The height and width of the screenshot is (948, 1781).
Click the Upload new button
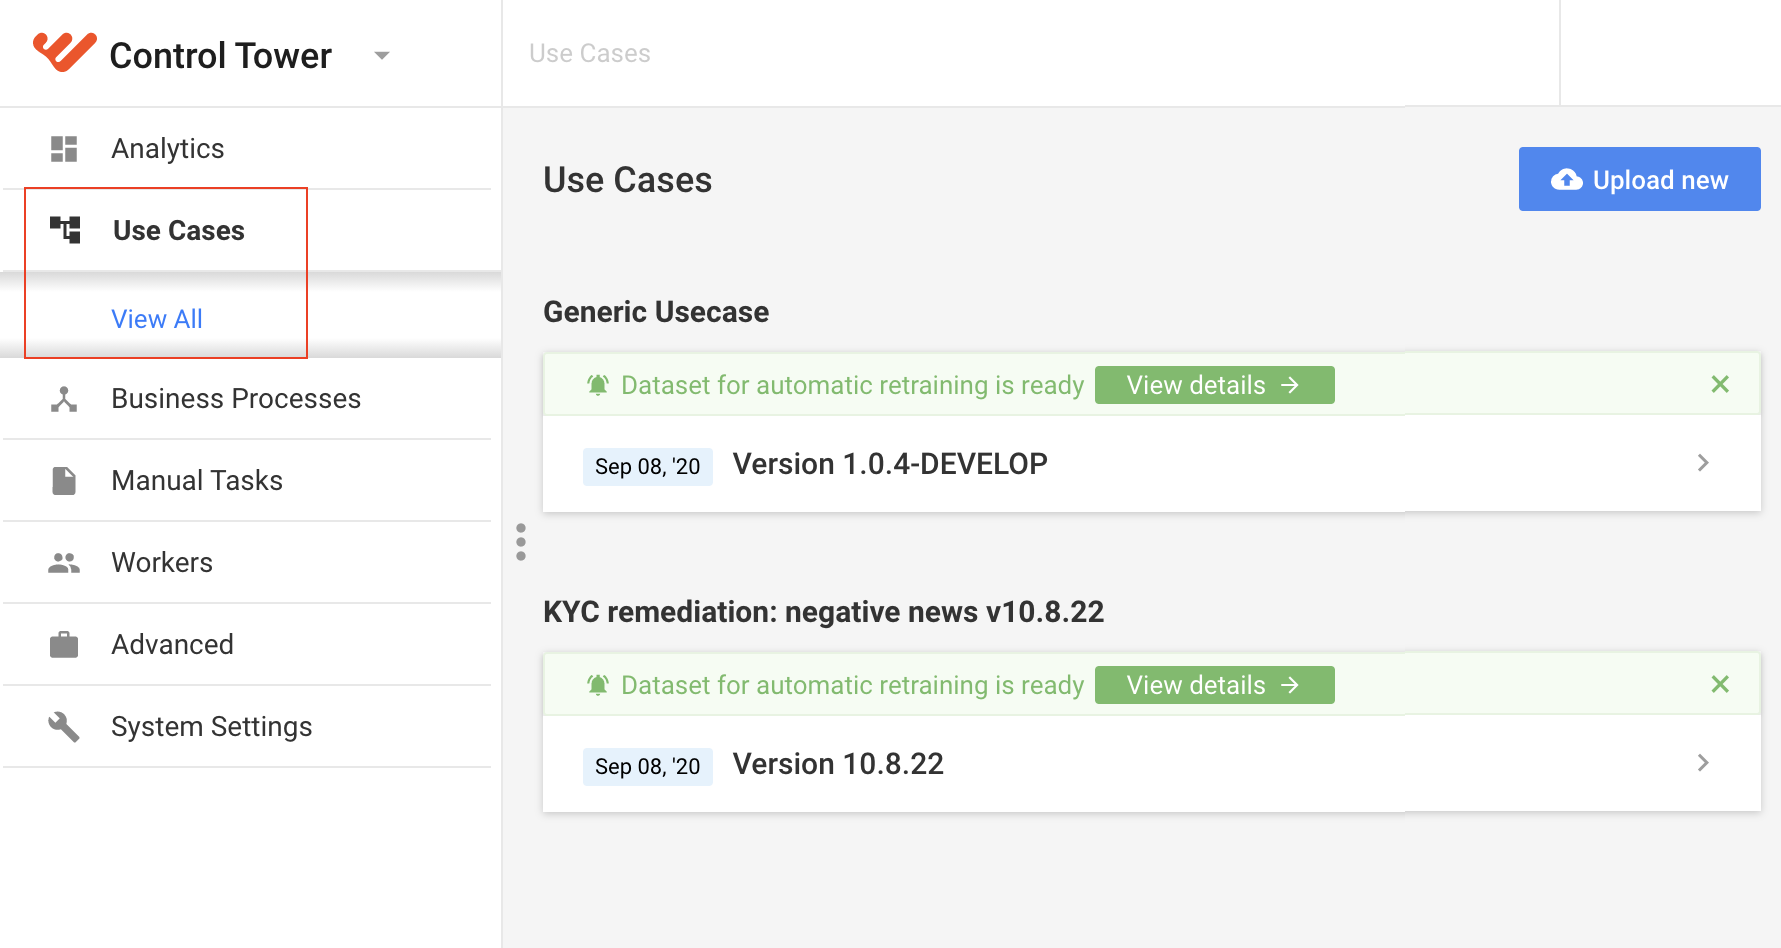1639,179
